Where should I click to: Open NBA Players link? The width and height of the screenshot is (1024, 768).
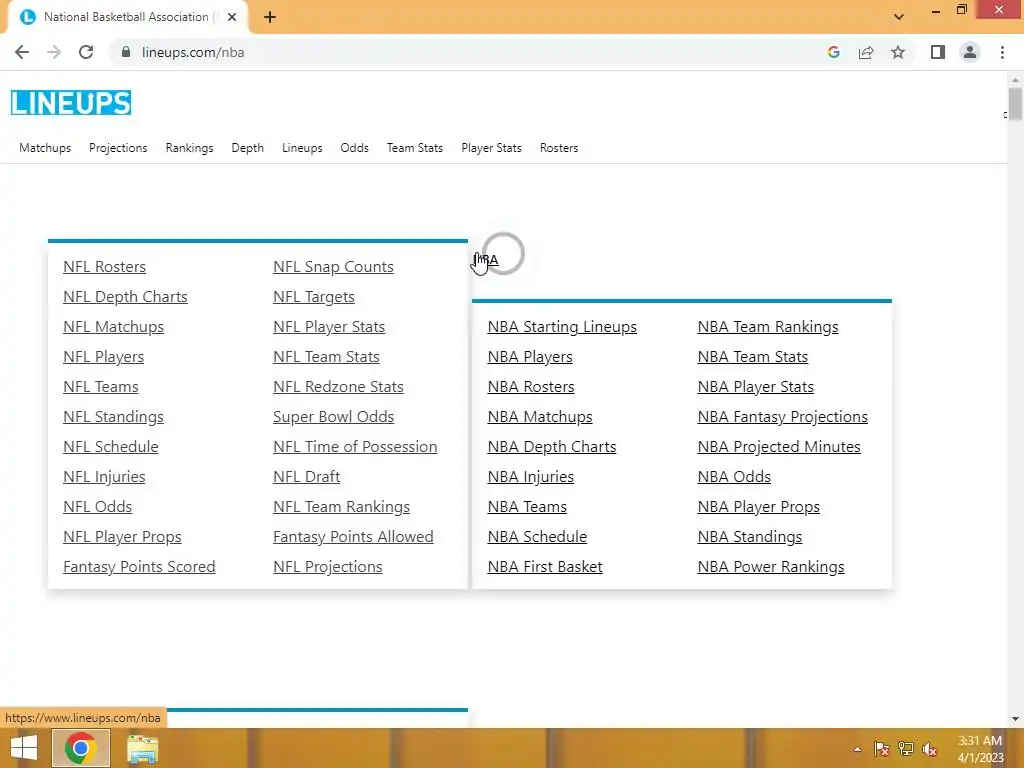(530, 357)
